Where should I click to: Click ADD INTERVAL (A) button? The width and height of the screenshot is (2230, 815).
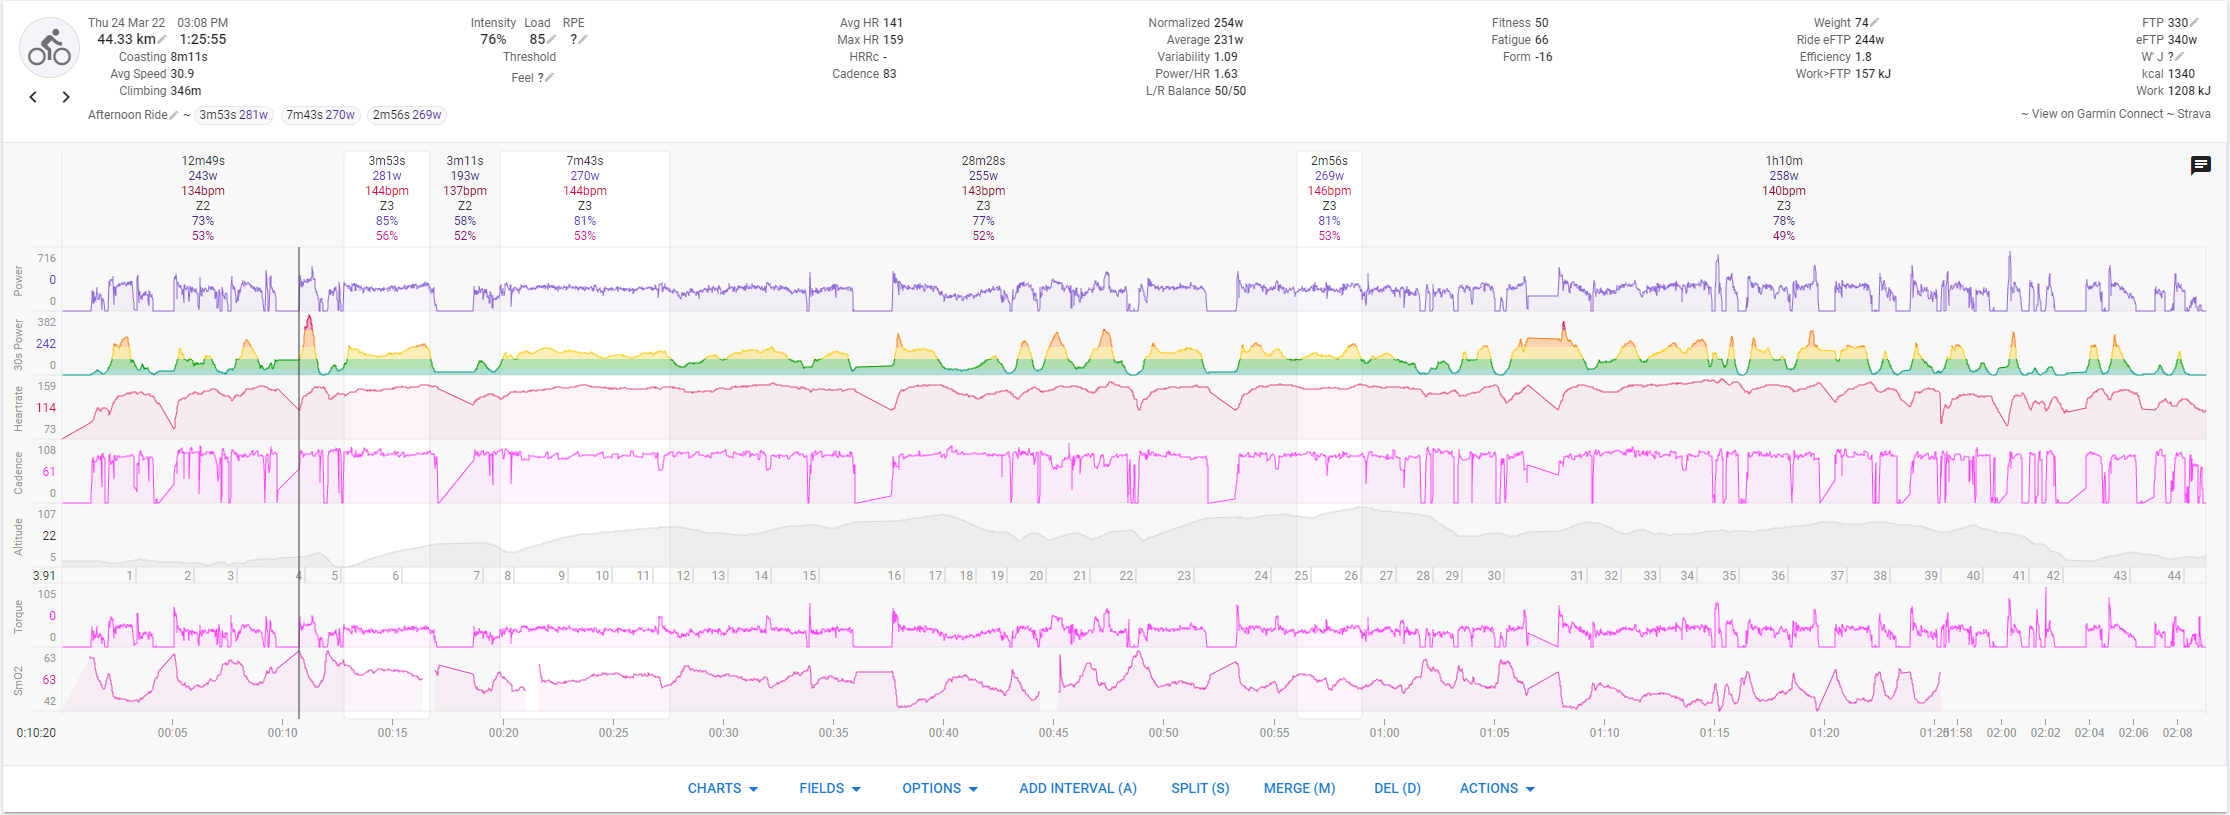point(1077,788)
